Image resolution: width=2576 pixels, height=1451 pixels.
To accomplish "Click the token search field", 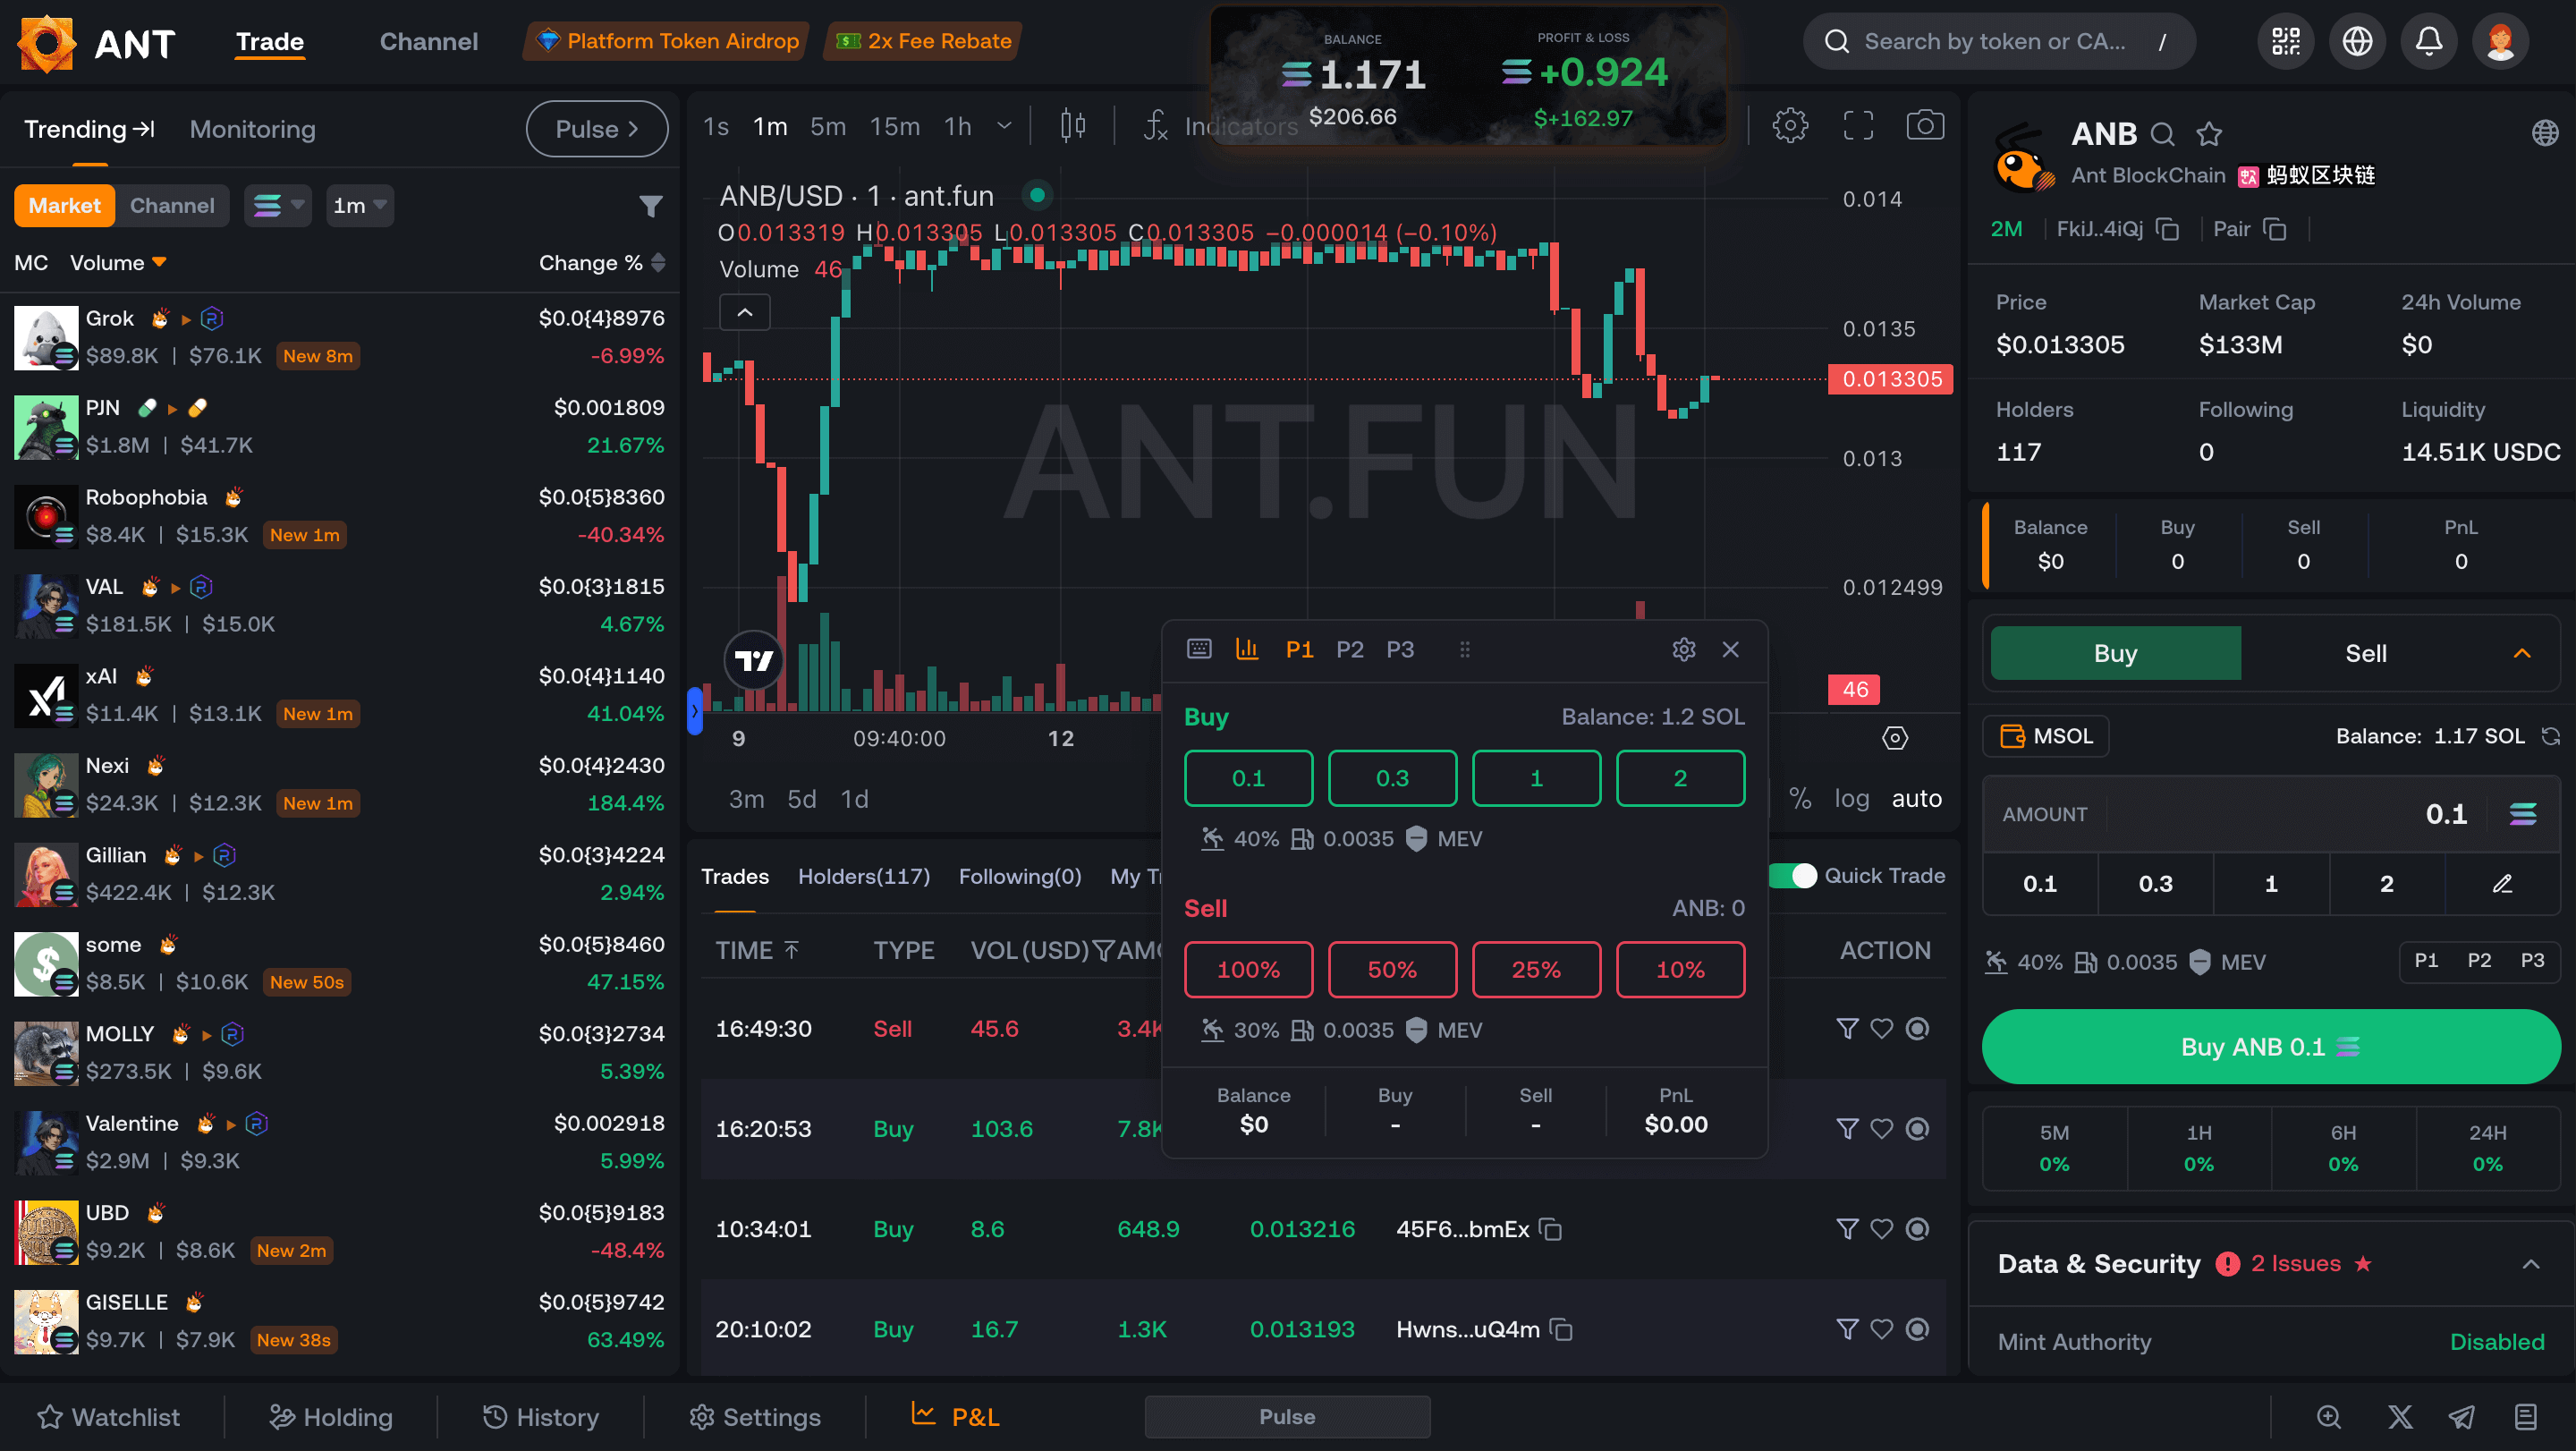I will 1999,41.
